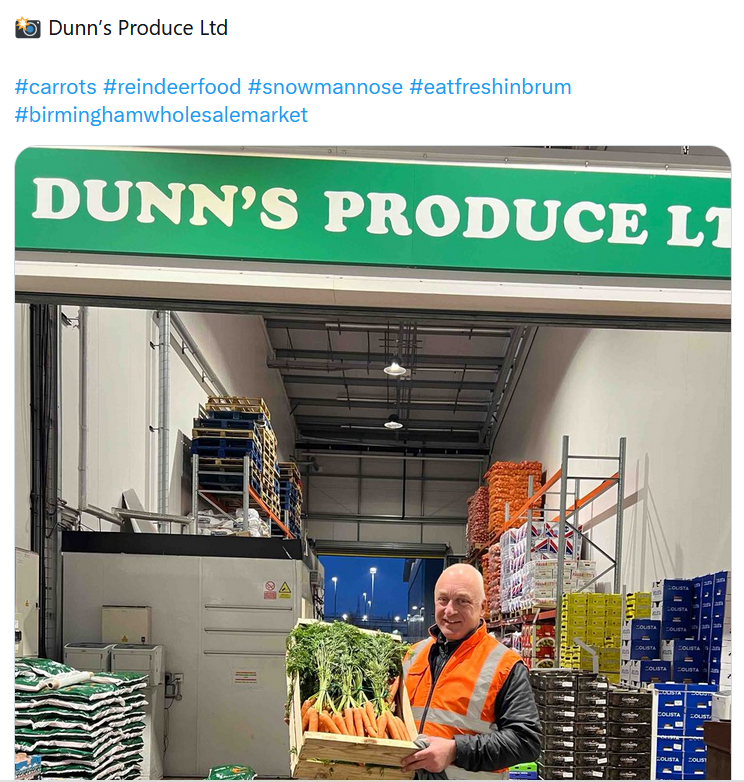Click the stacked blue Colista boxes

688,671
